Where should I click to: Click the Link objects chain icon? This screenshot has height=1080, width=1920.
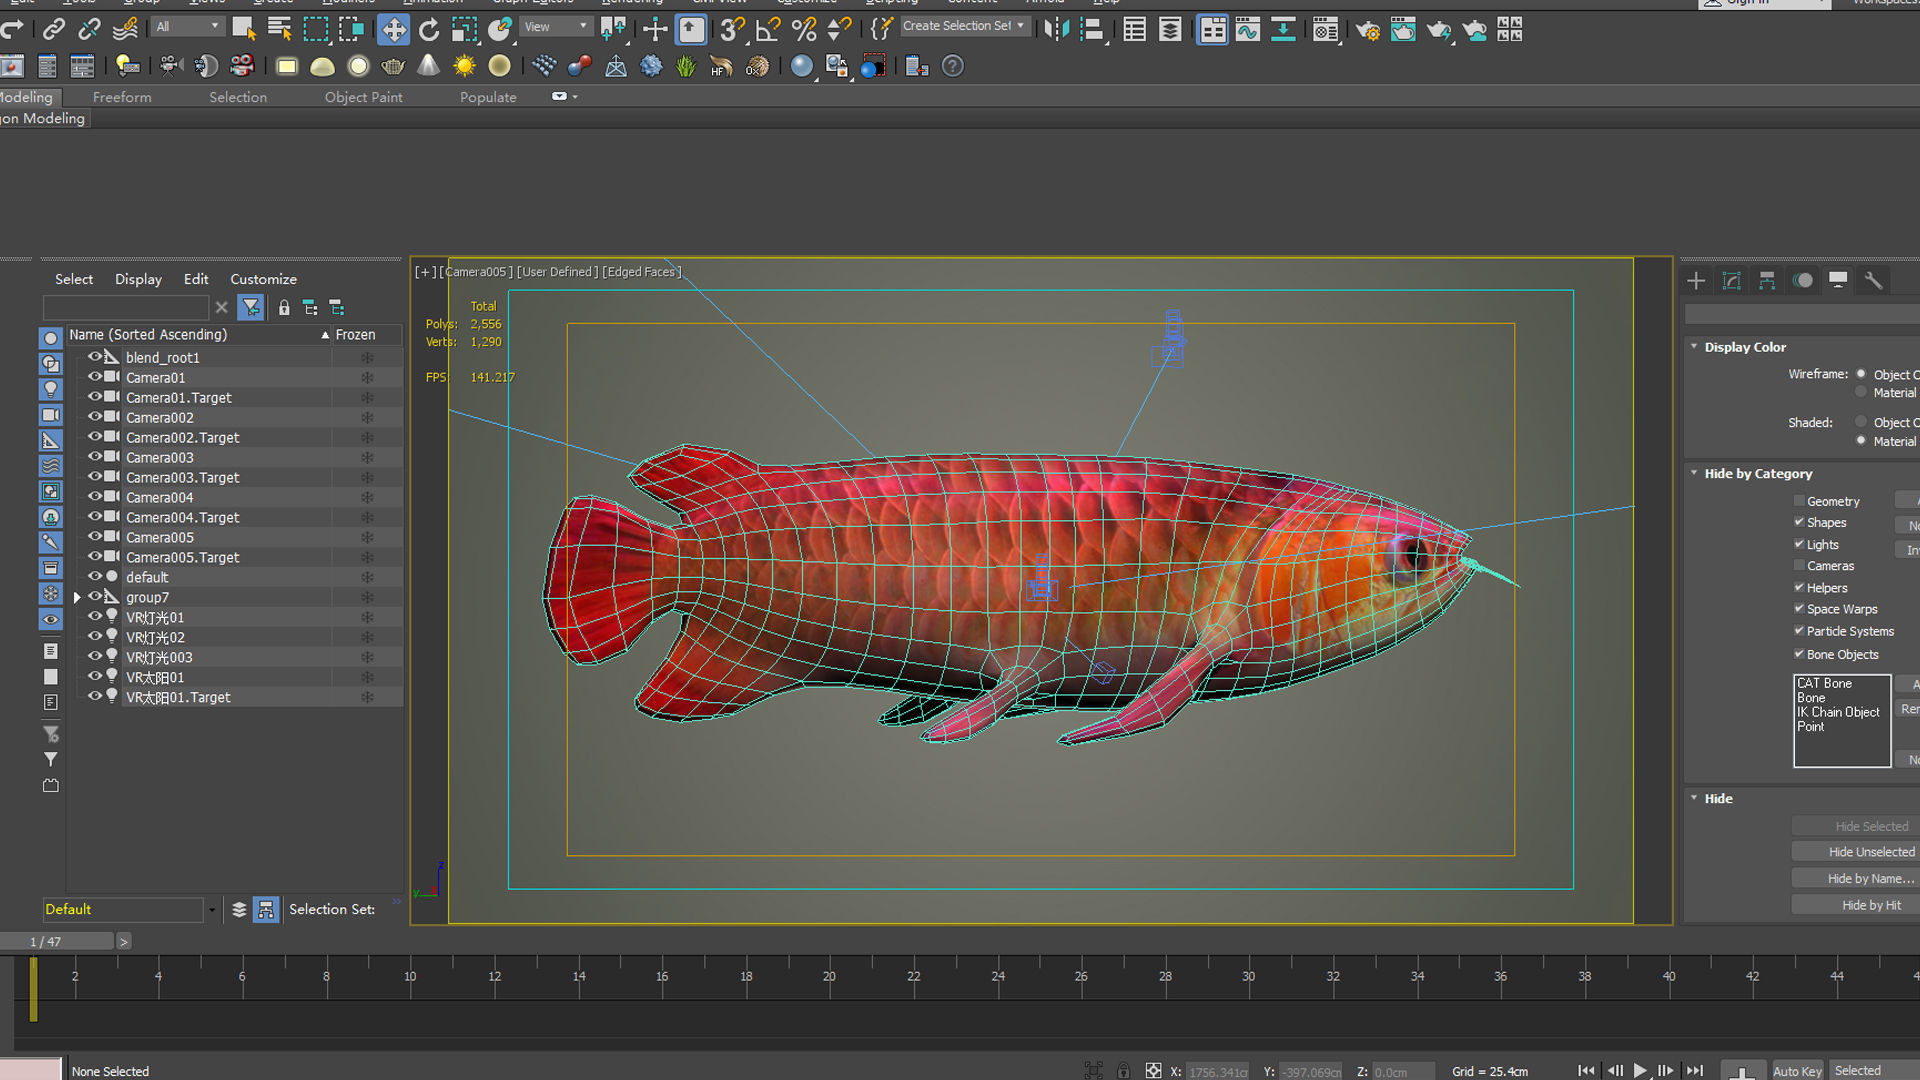pyautogui.click(x=53, y=29)
